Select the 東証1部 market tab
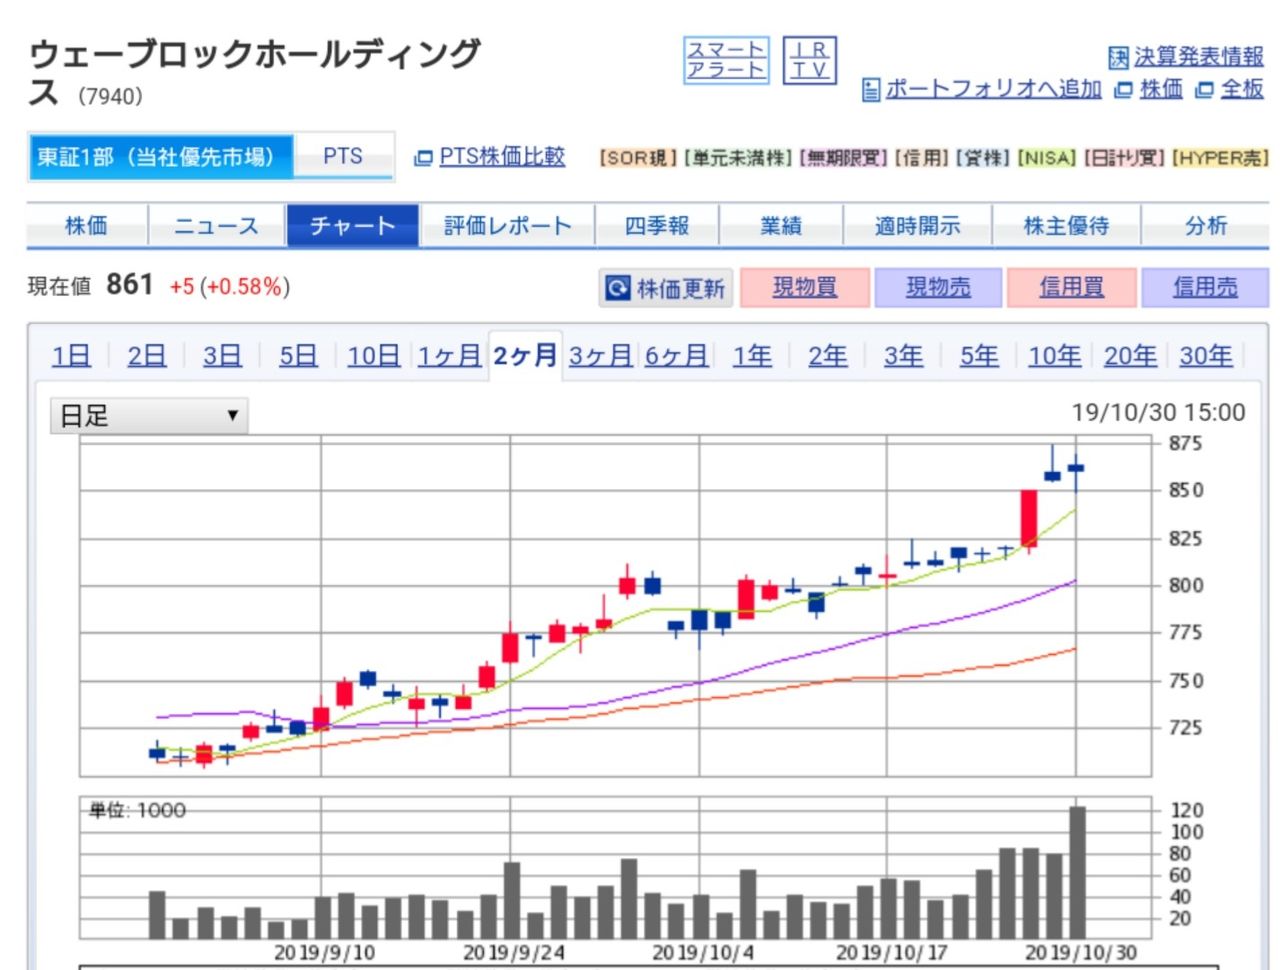Image resolution: width=1280 pixels, height=970 pixels. coord(160,157)
